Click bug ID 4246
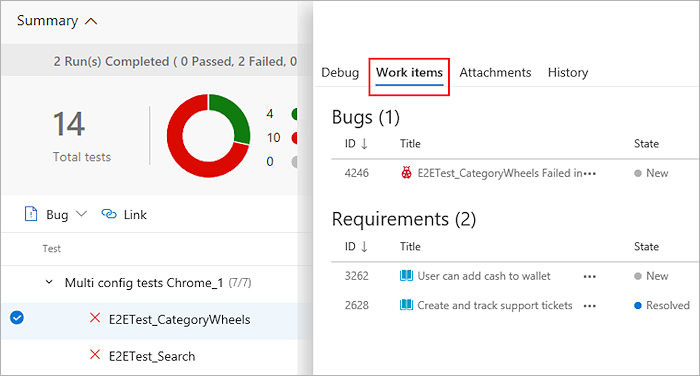 pos(357,173)
